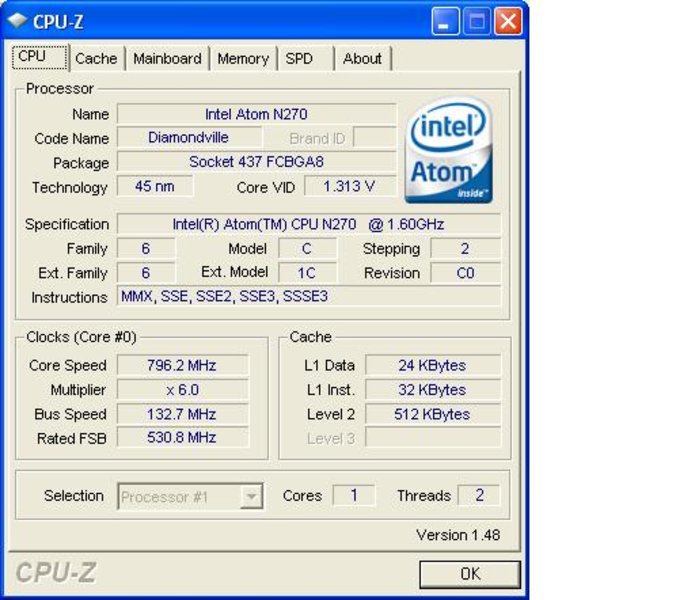Open the SPD tab
695x600 pixels.
tap(305, 58)
